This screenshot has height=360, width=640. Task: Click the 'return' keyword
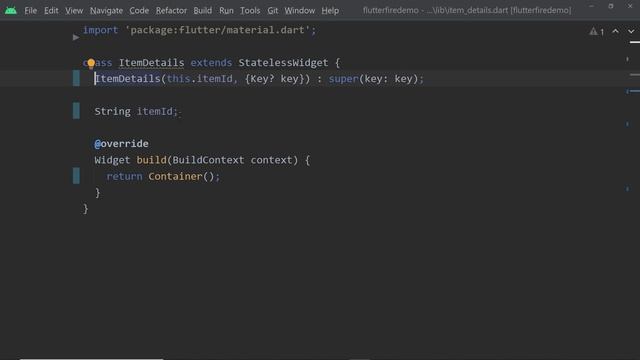pyautogui.click(x=124, y=176)
